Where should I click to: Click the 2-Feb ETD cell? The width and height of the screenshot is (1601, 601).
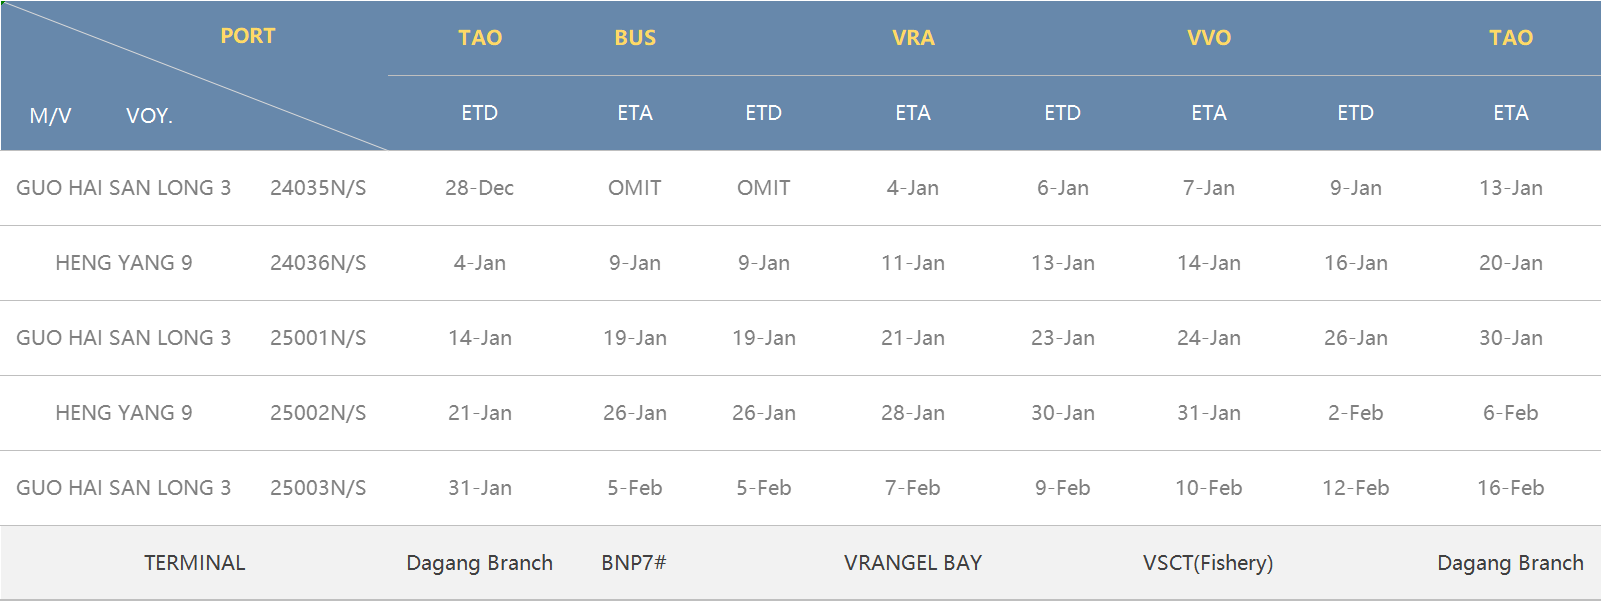coord(1356,413)
